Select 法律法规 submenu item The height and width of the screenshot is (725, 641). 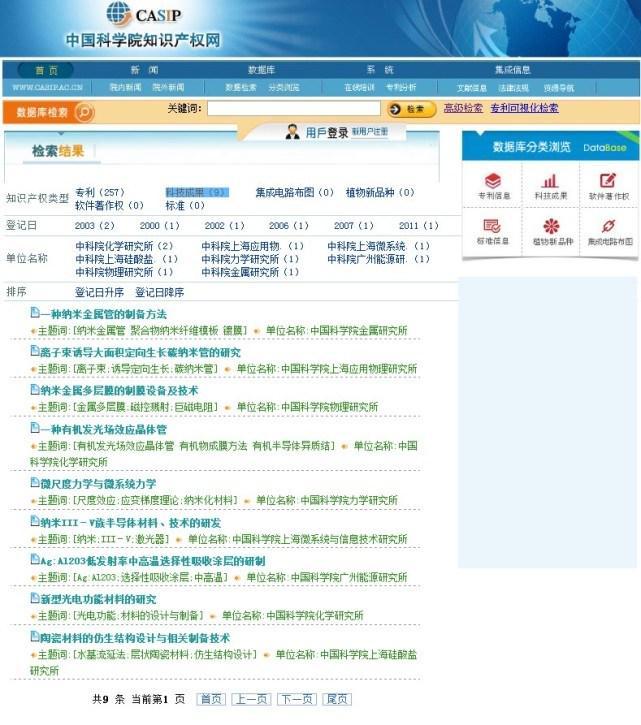point(514,88)
